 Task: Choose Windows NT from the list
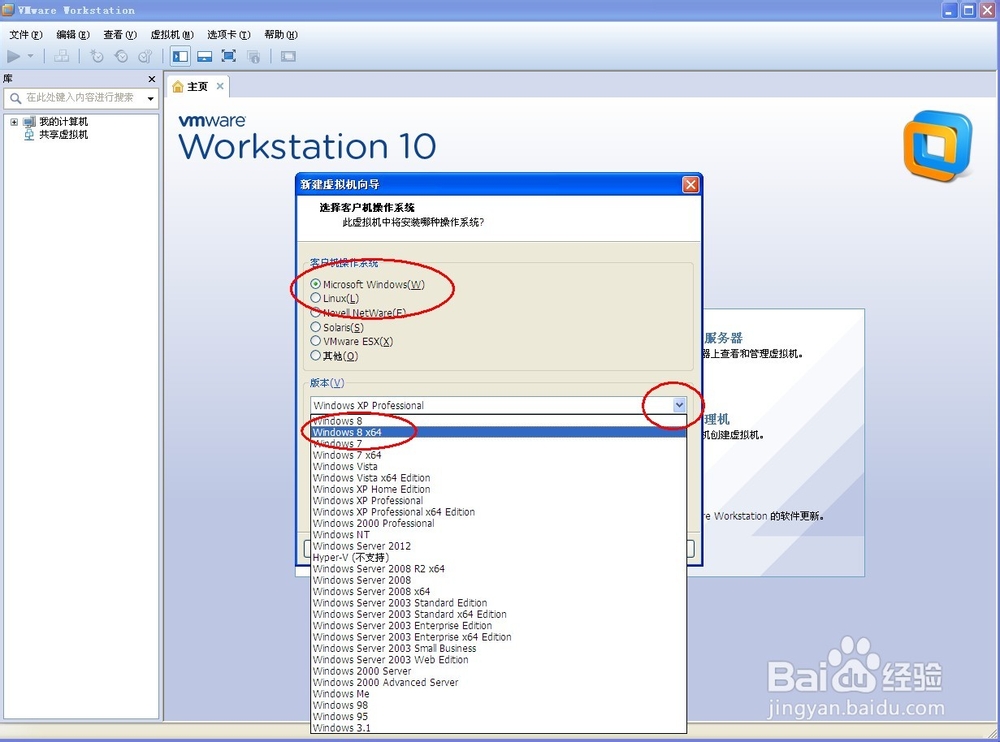click(499, 535)
